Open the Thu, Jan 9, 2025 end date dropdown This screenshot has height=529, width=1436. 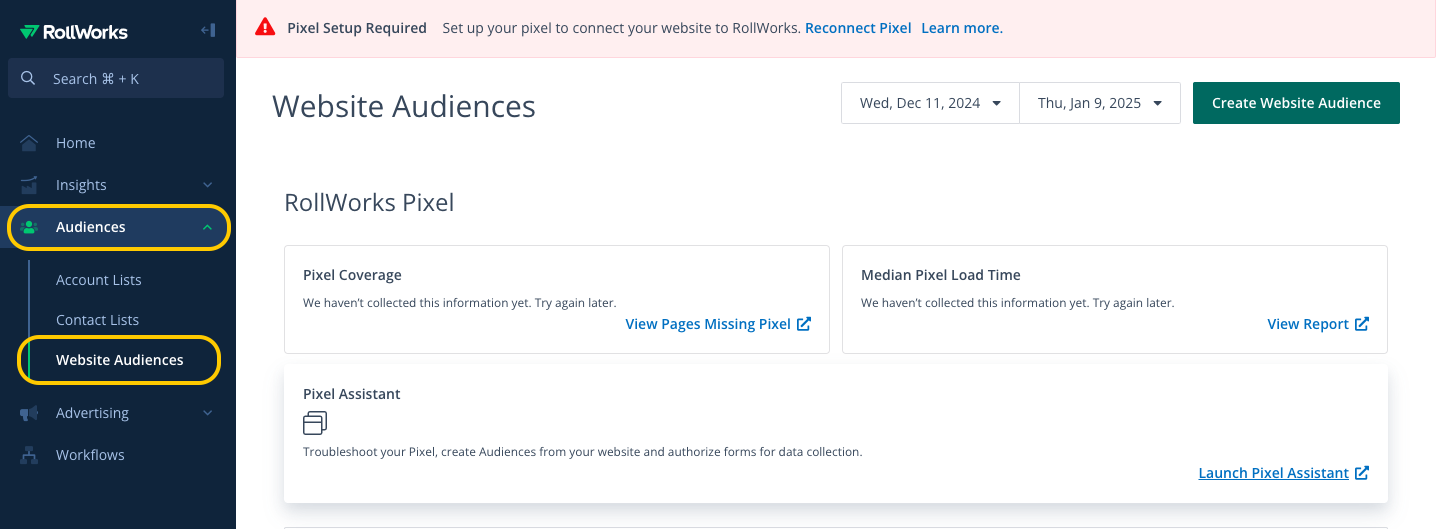(1100, 103)
